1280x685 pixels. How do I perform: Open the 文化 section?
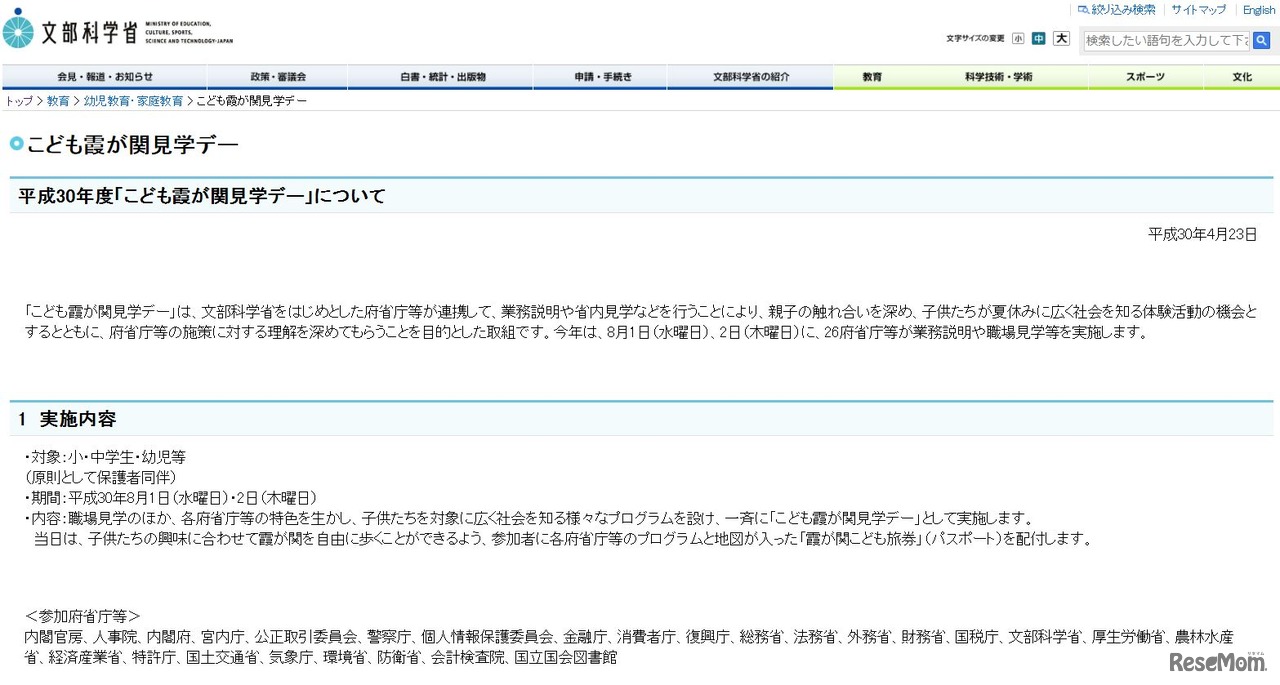pos(1242,76)
